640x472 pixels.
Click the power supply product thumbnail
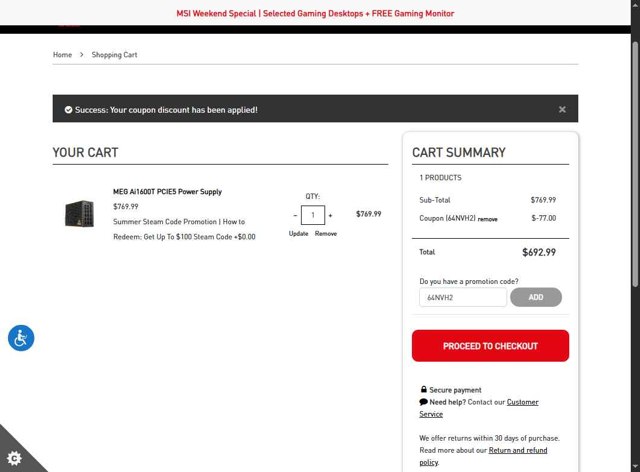point(80,214)
